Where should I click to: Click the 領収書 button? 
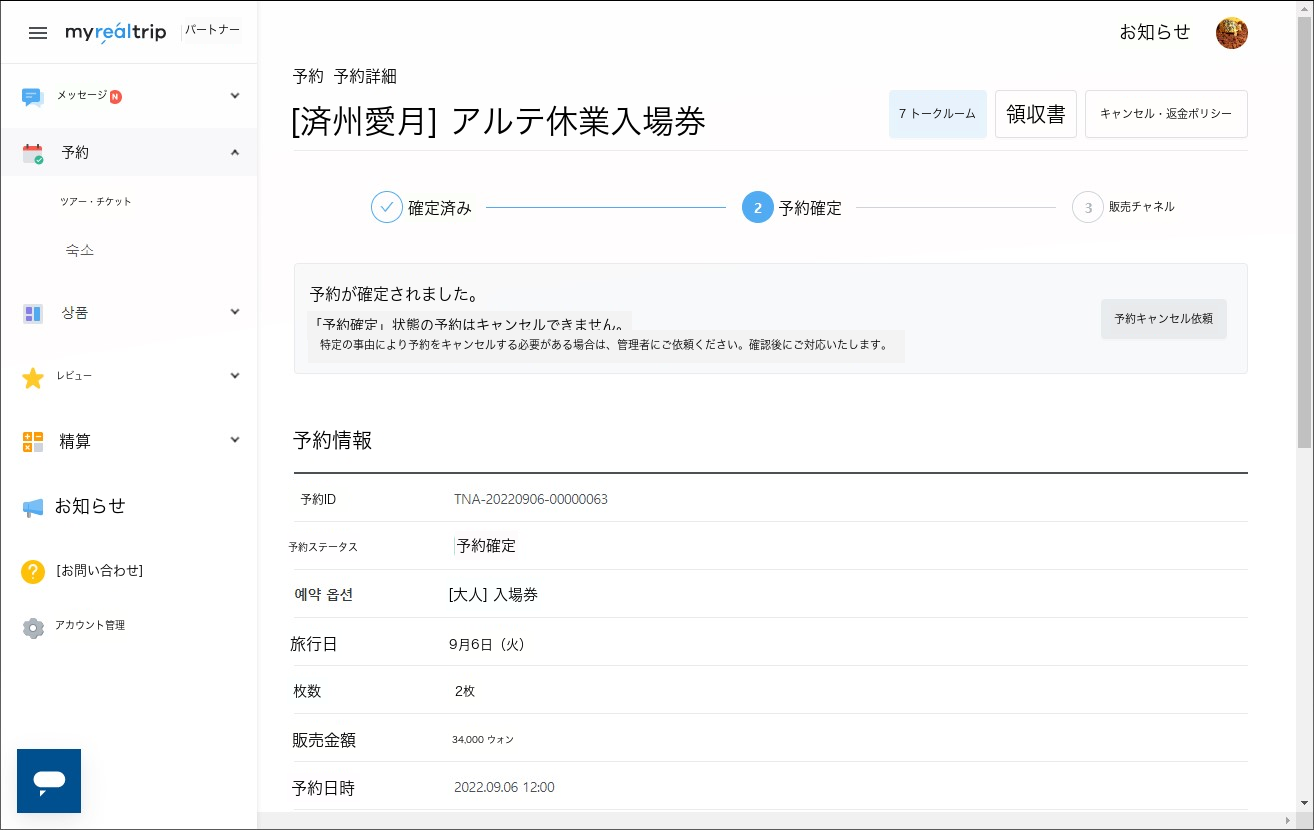1036,114
